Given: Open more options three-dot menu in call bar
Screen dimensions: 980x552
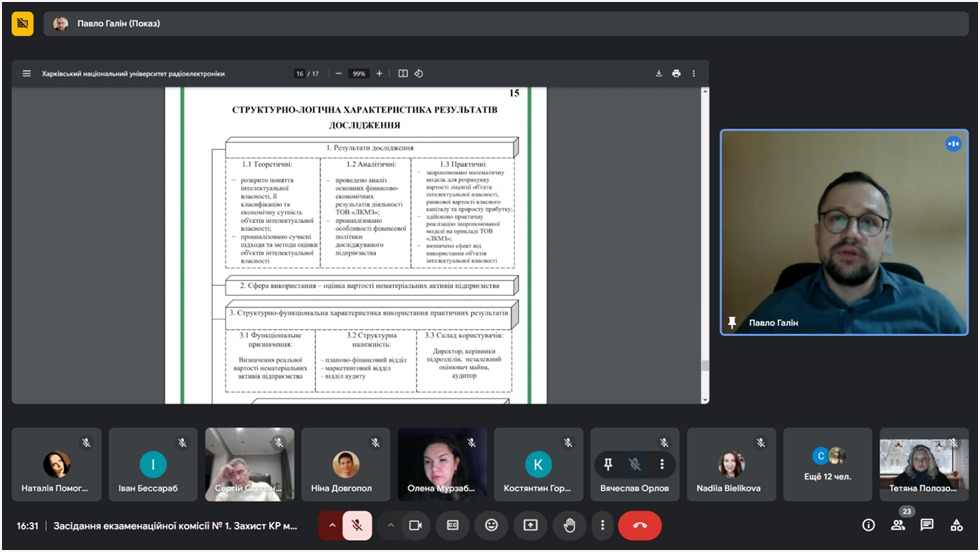Looking at the screenshot, I should pyautogui.click(x=602, y=525).
